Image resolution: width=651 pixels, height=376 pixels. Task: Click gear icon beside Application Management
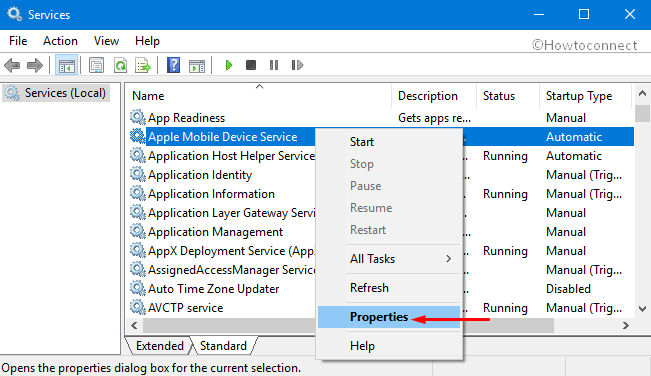point(137,231)
